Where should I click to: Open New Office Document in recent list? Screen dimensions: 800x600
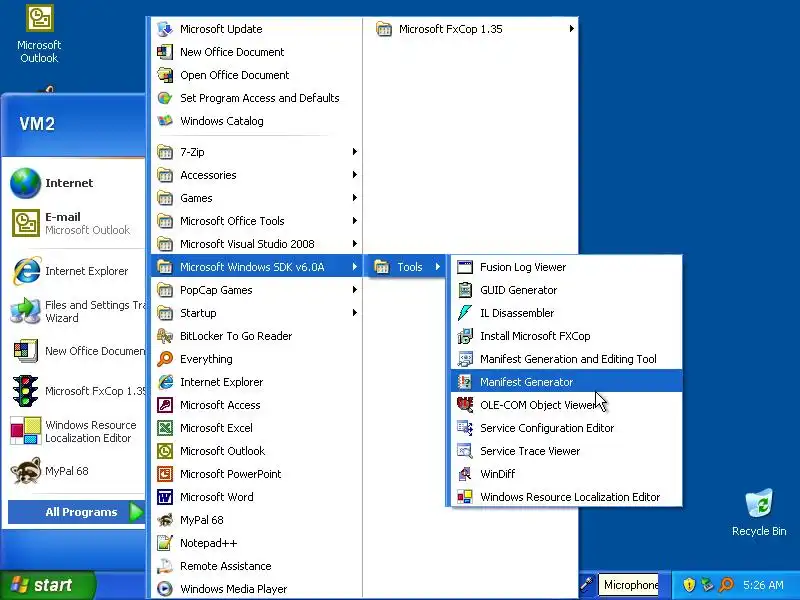pyautogui.click(x=74, y=351)
